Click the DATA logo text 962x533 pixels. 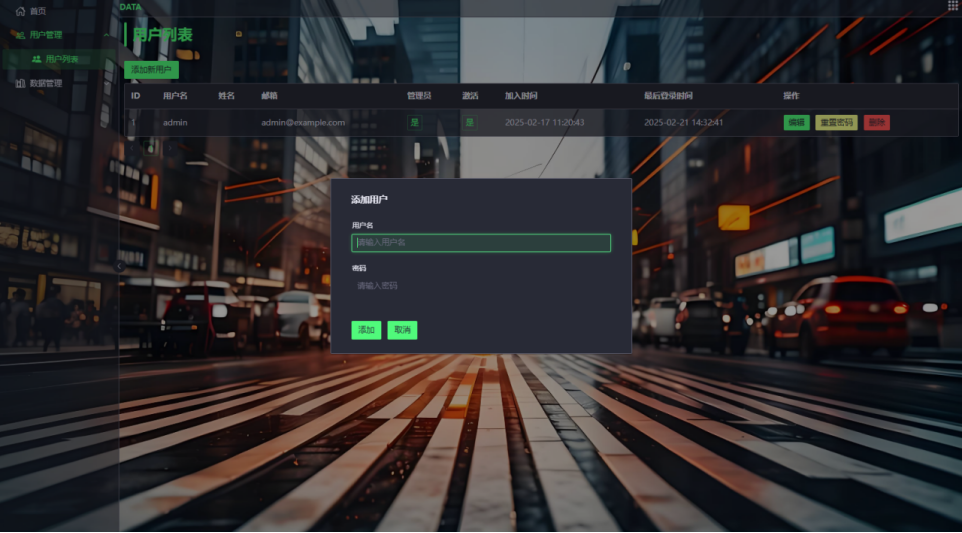(x=130, y=7)
